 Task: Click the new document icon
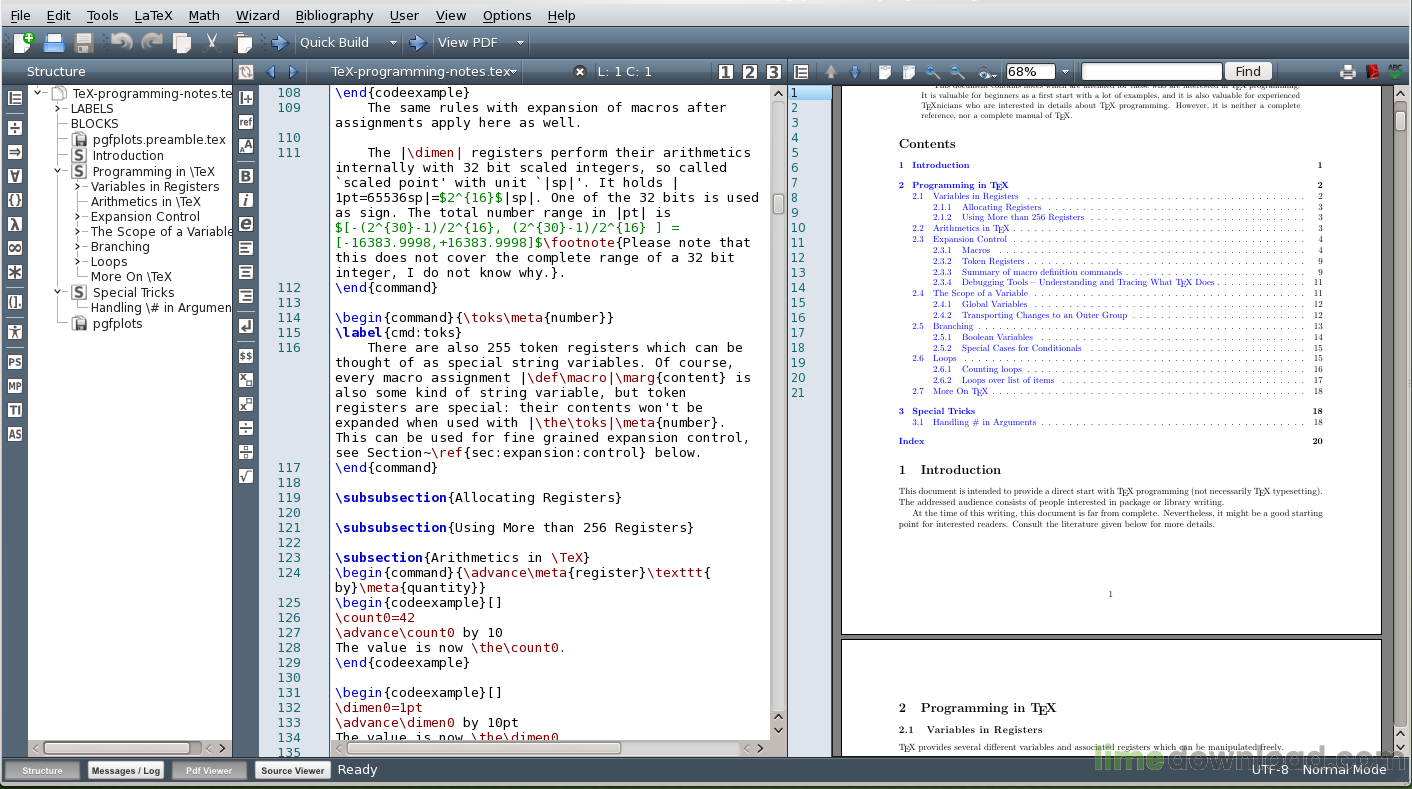point(23,43)
